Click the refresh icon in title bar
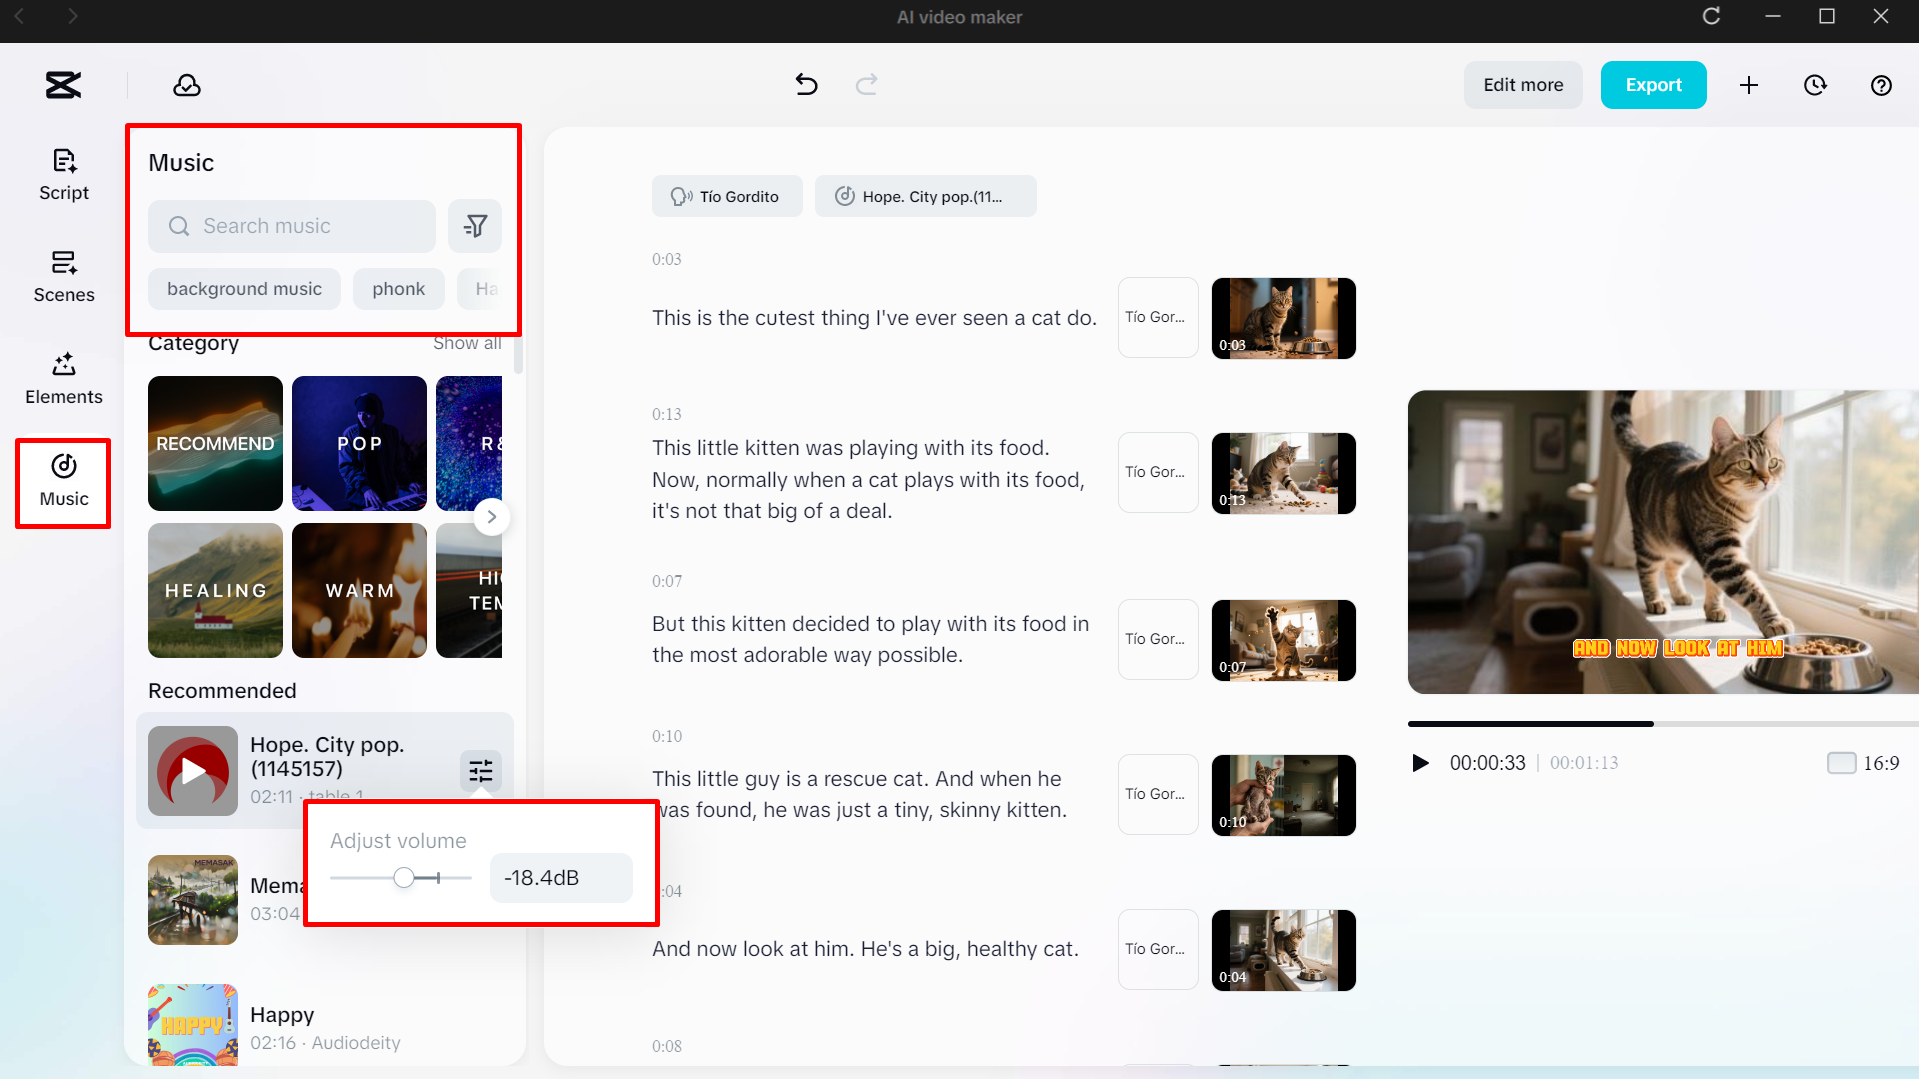 (1711, 16)
